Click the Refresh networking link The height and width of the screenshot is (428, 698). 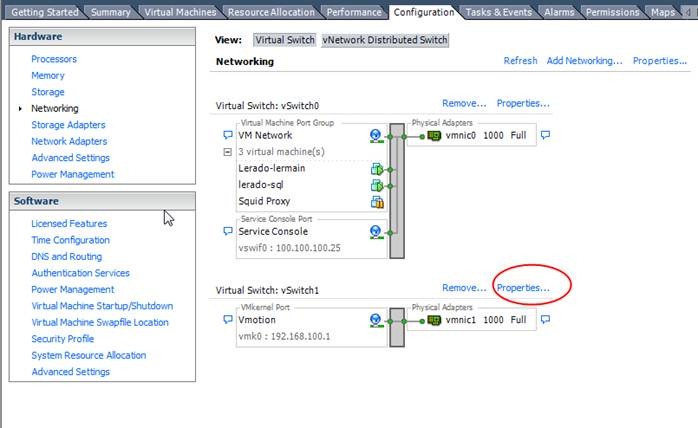[x=520, y=61]
